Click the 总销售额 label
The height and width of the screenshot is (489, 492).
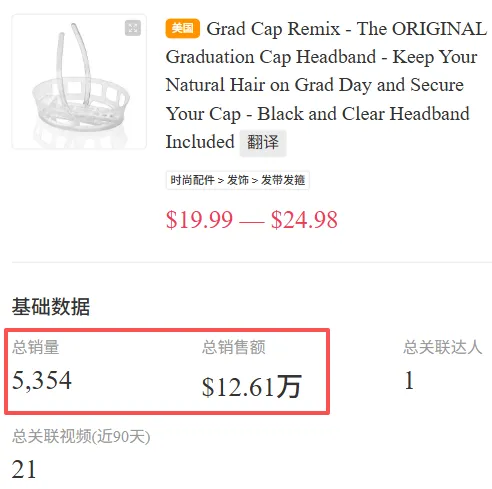pos(234,347)
